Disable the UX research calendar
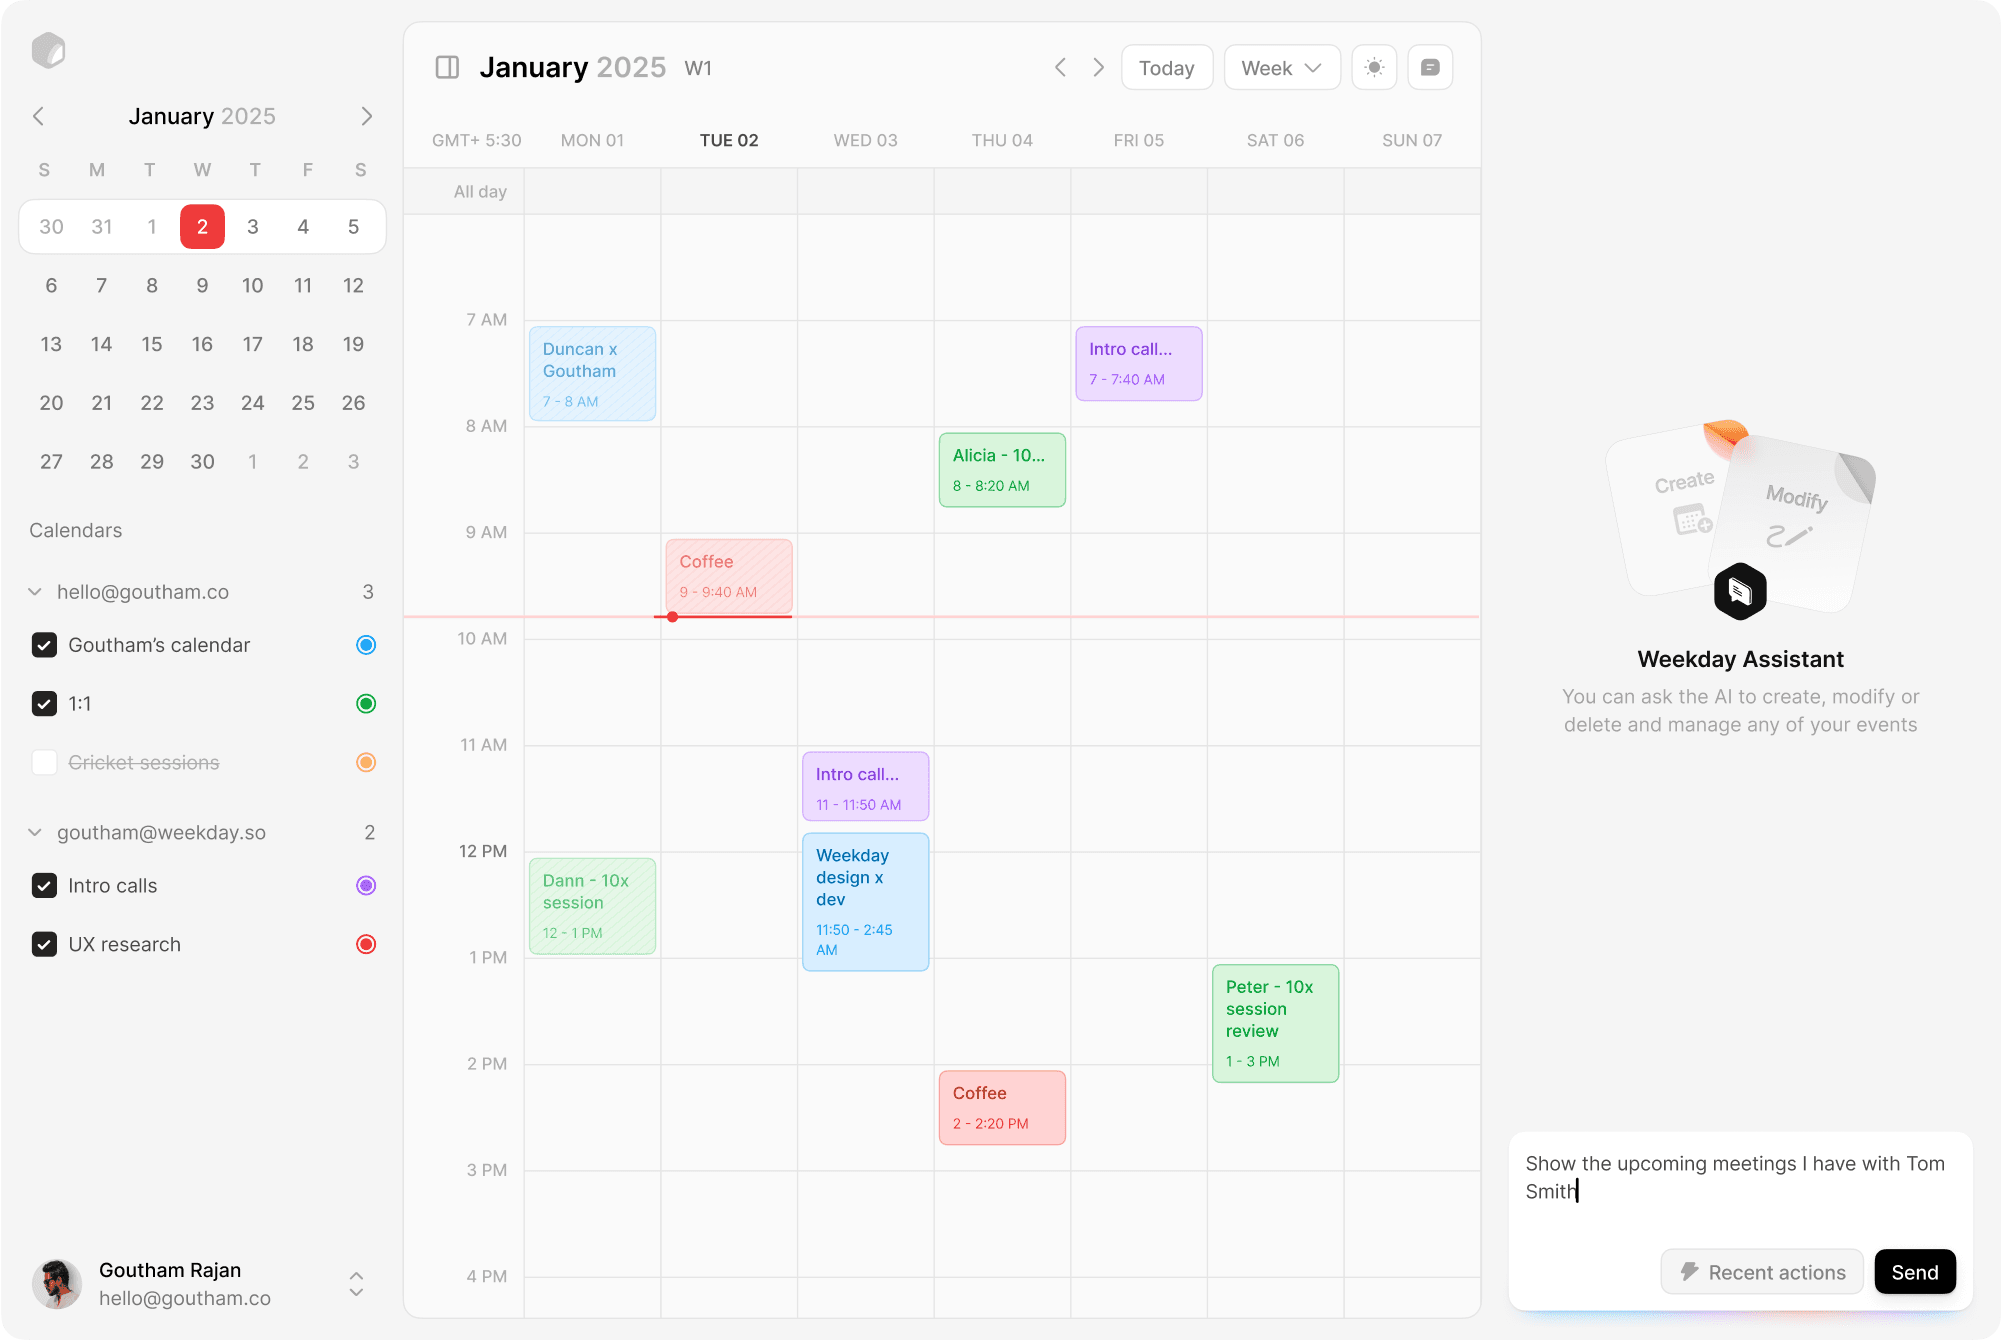Viewport: 2001px width, 1340px height. coord(44,945)
